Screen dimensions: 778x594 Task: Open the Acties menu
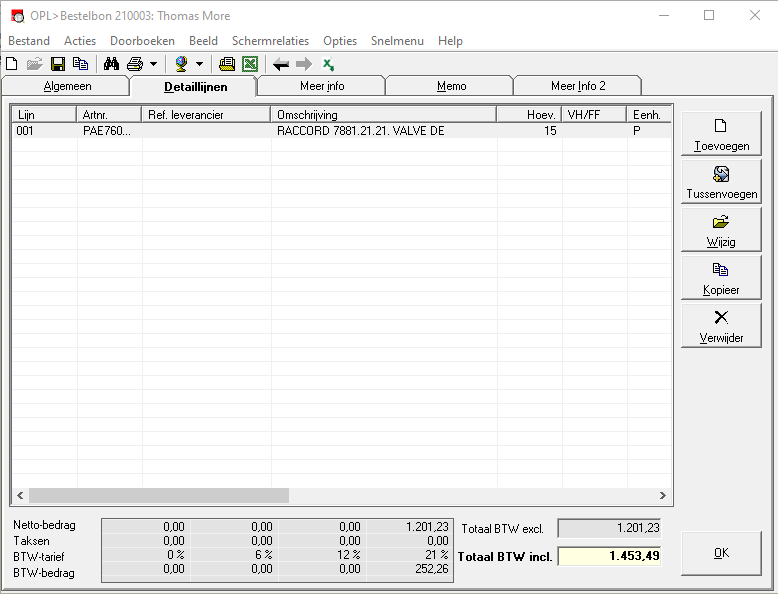click(80, 41)
